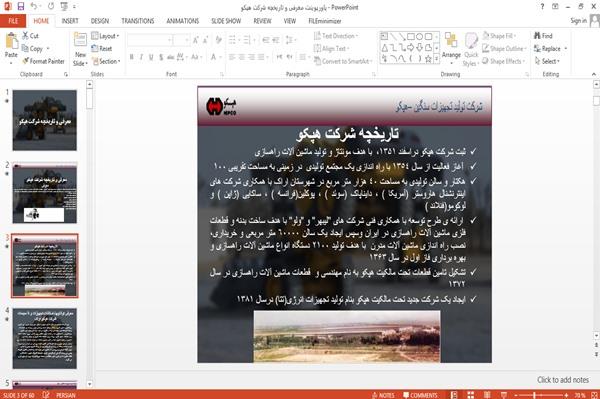The height and width of the screenshot is (399, 600).
Task: Toggle numbered list
Action: tap(248, 40)
